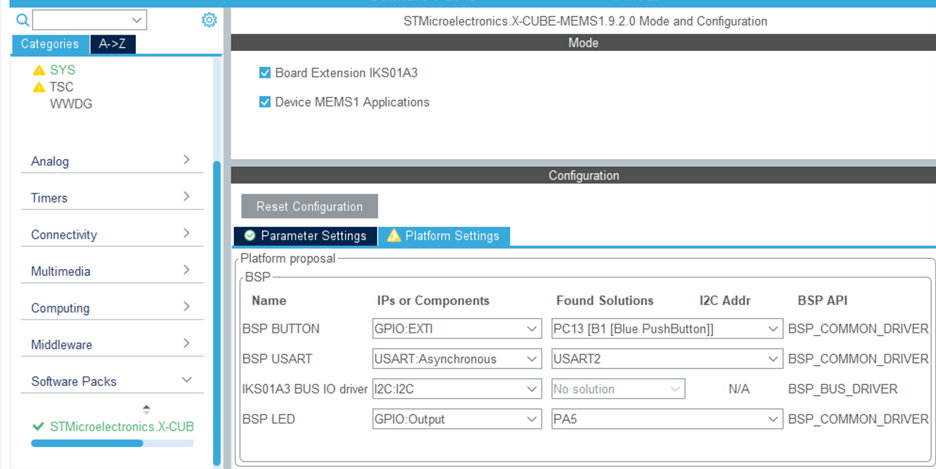
Task: Click the search magnifier icon
Action: coord(22,20)
